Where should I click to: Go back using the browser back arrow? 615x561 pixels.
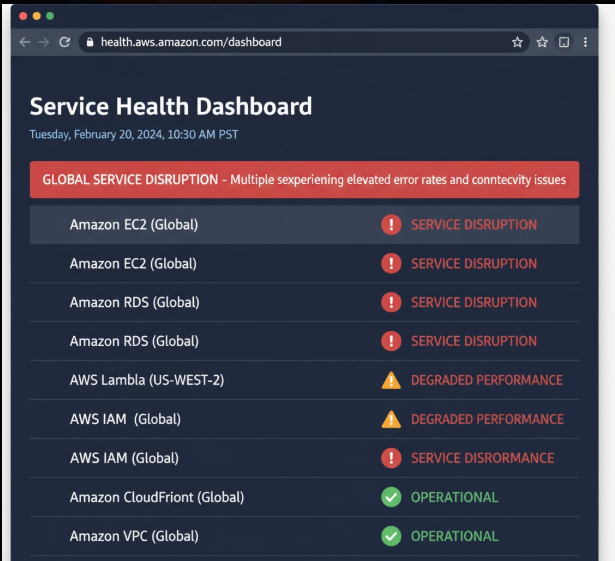25,42
